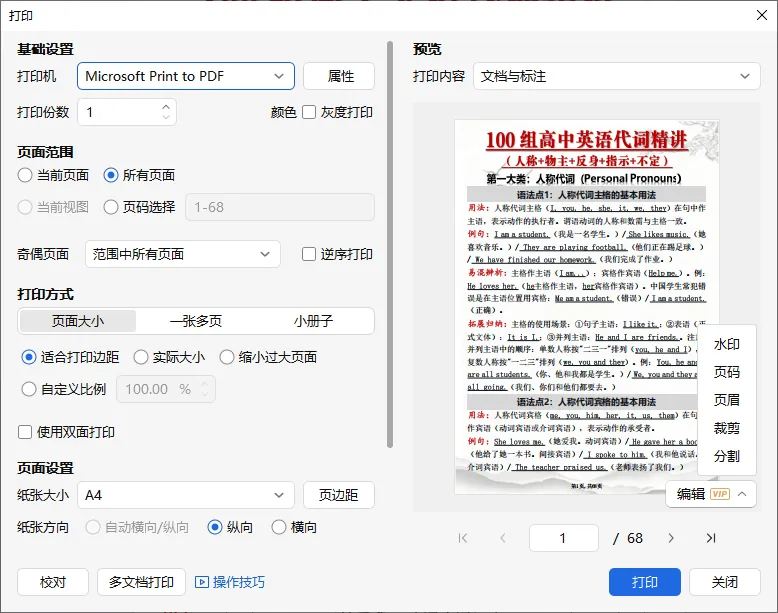Check the 逆序打印 option
778x613 pixels.
point(309,254)
